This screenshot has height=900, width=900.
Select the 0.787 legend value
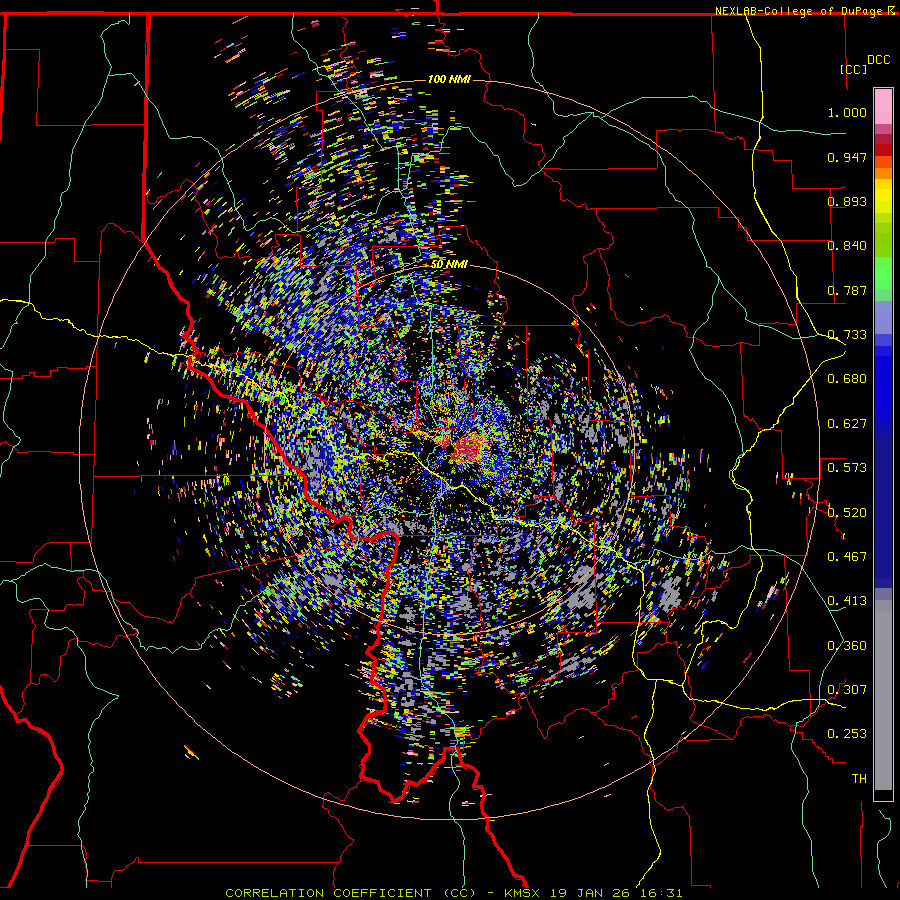[x=847, y=290]
